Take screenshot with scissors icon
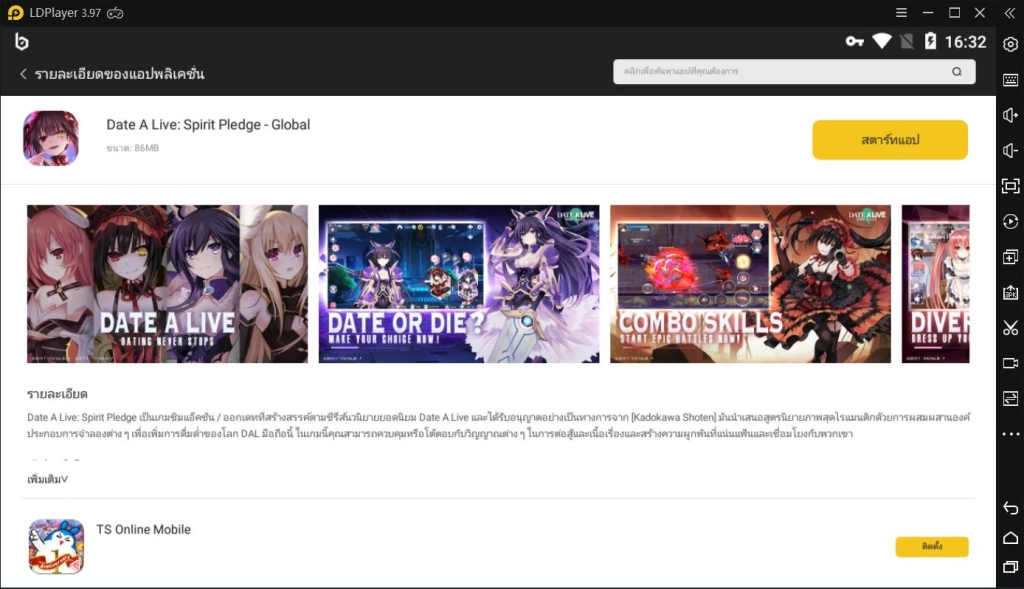Screen dimensions: 1024x589 click(1010, 328)
